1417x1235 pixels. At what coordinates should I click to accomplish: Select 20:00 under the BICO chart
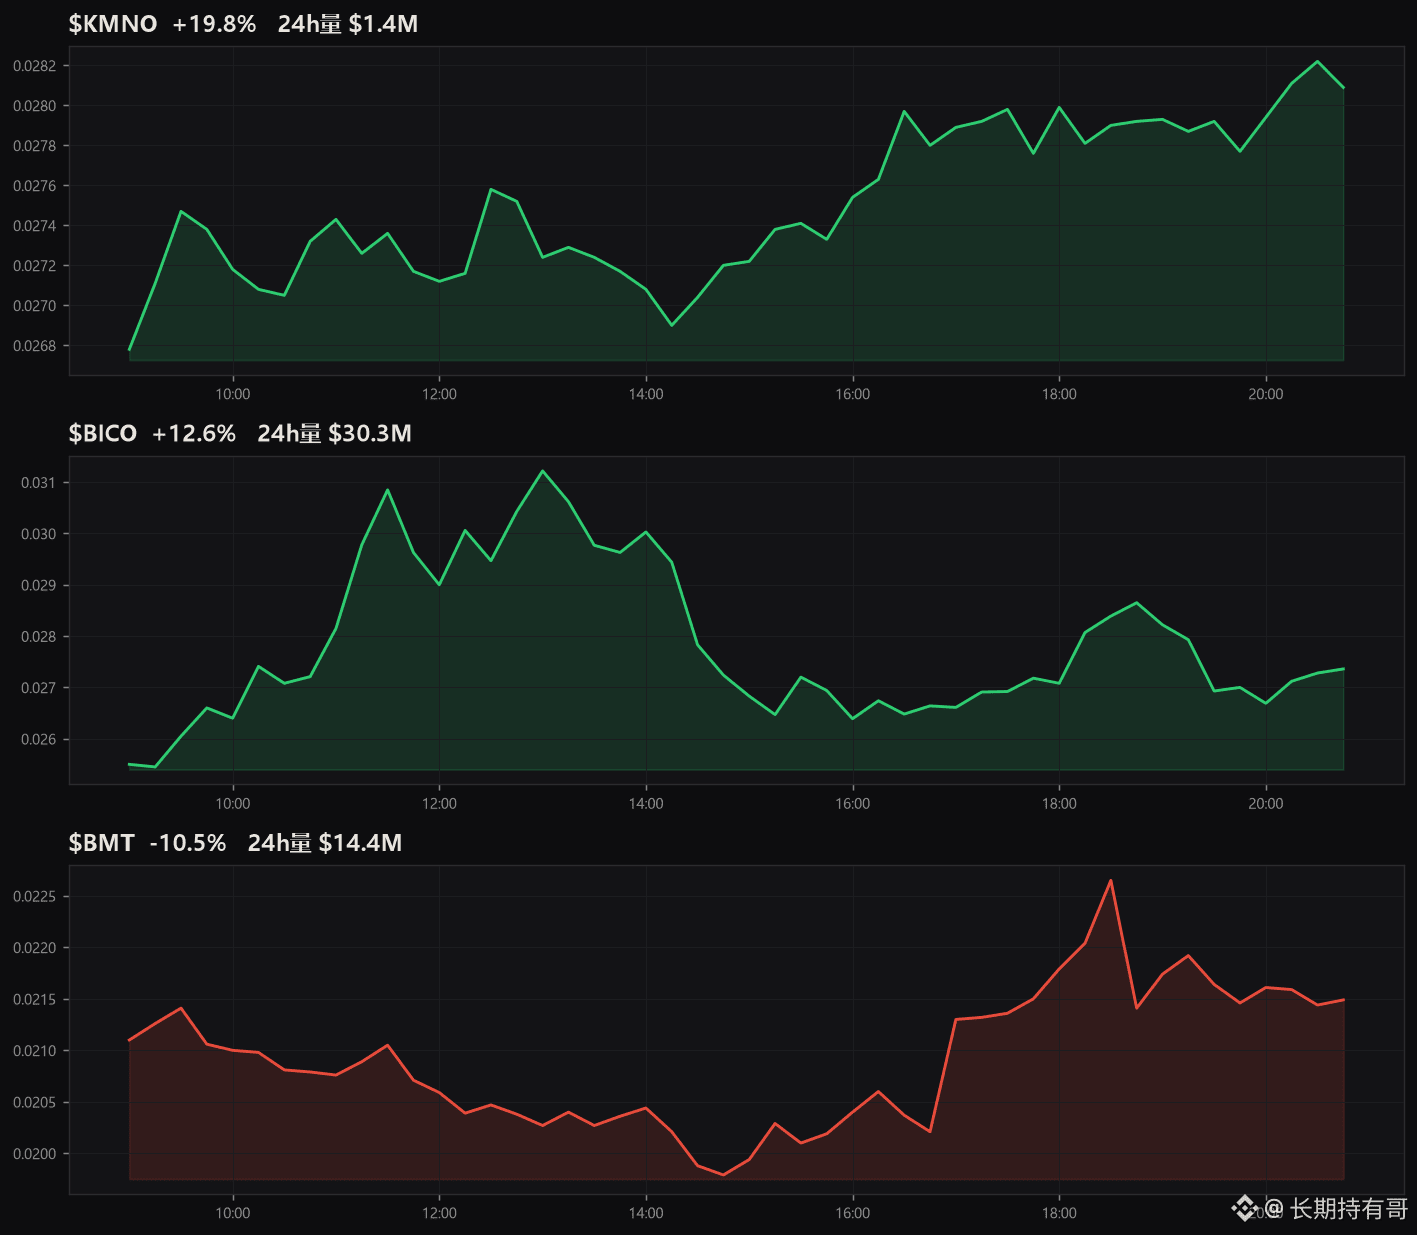click(1266, 804)
